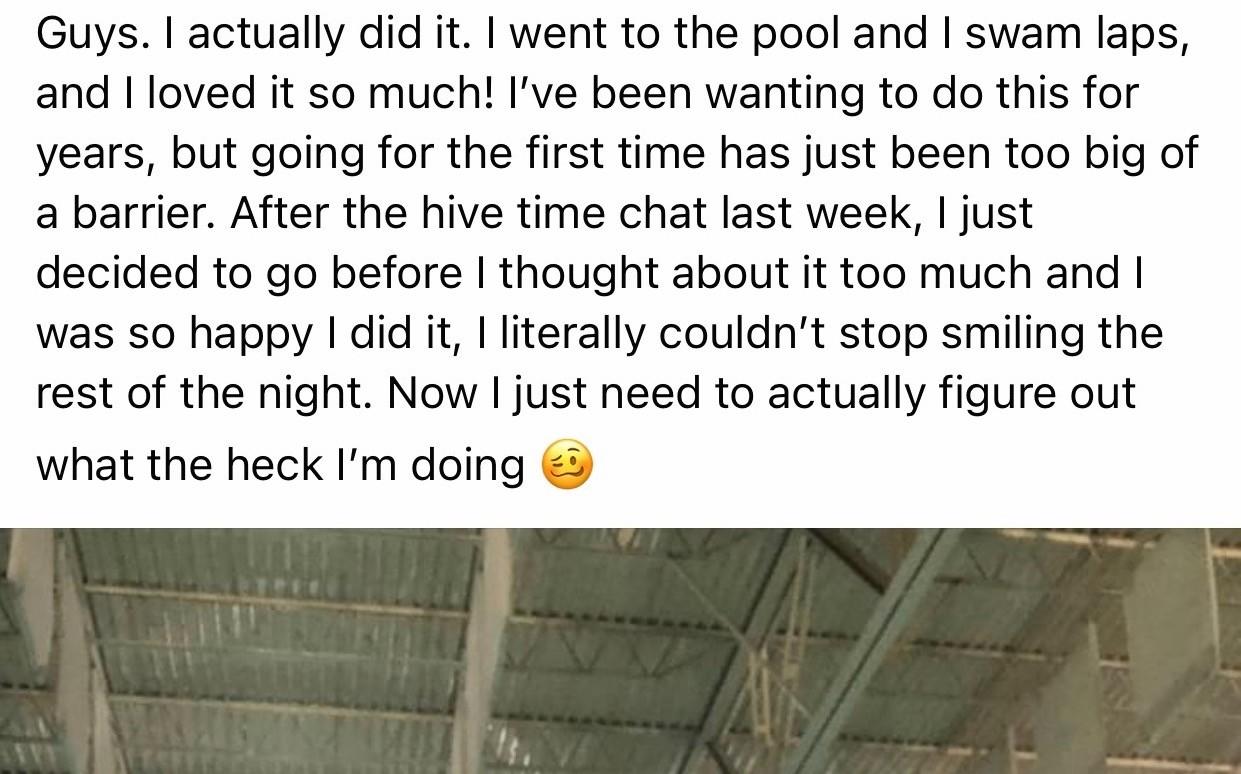The image size is (1241, 774).
Task: Select the word "barrier" in the post text
Action: point(137,215)
